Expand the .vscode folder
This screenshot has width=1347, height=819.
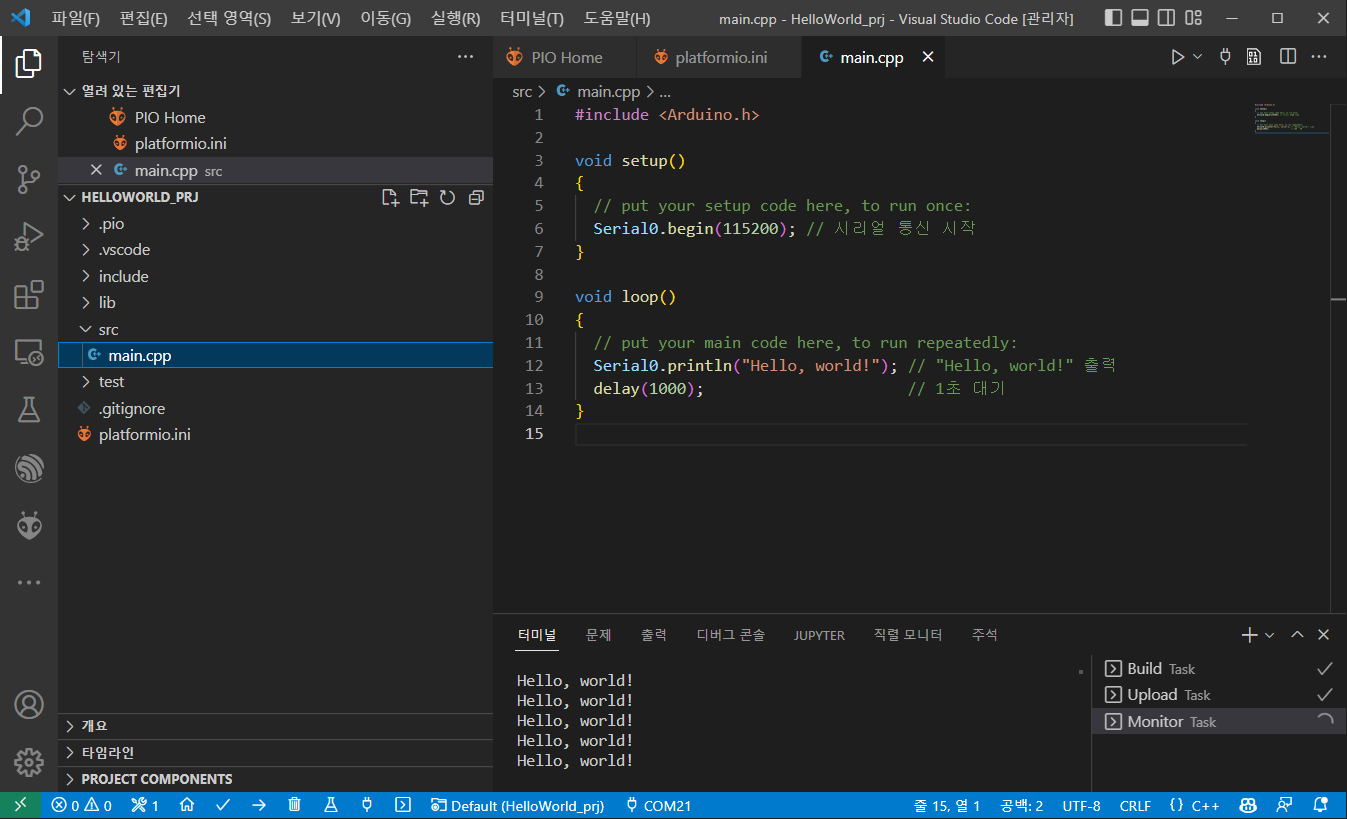pos(276,250)
